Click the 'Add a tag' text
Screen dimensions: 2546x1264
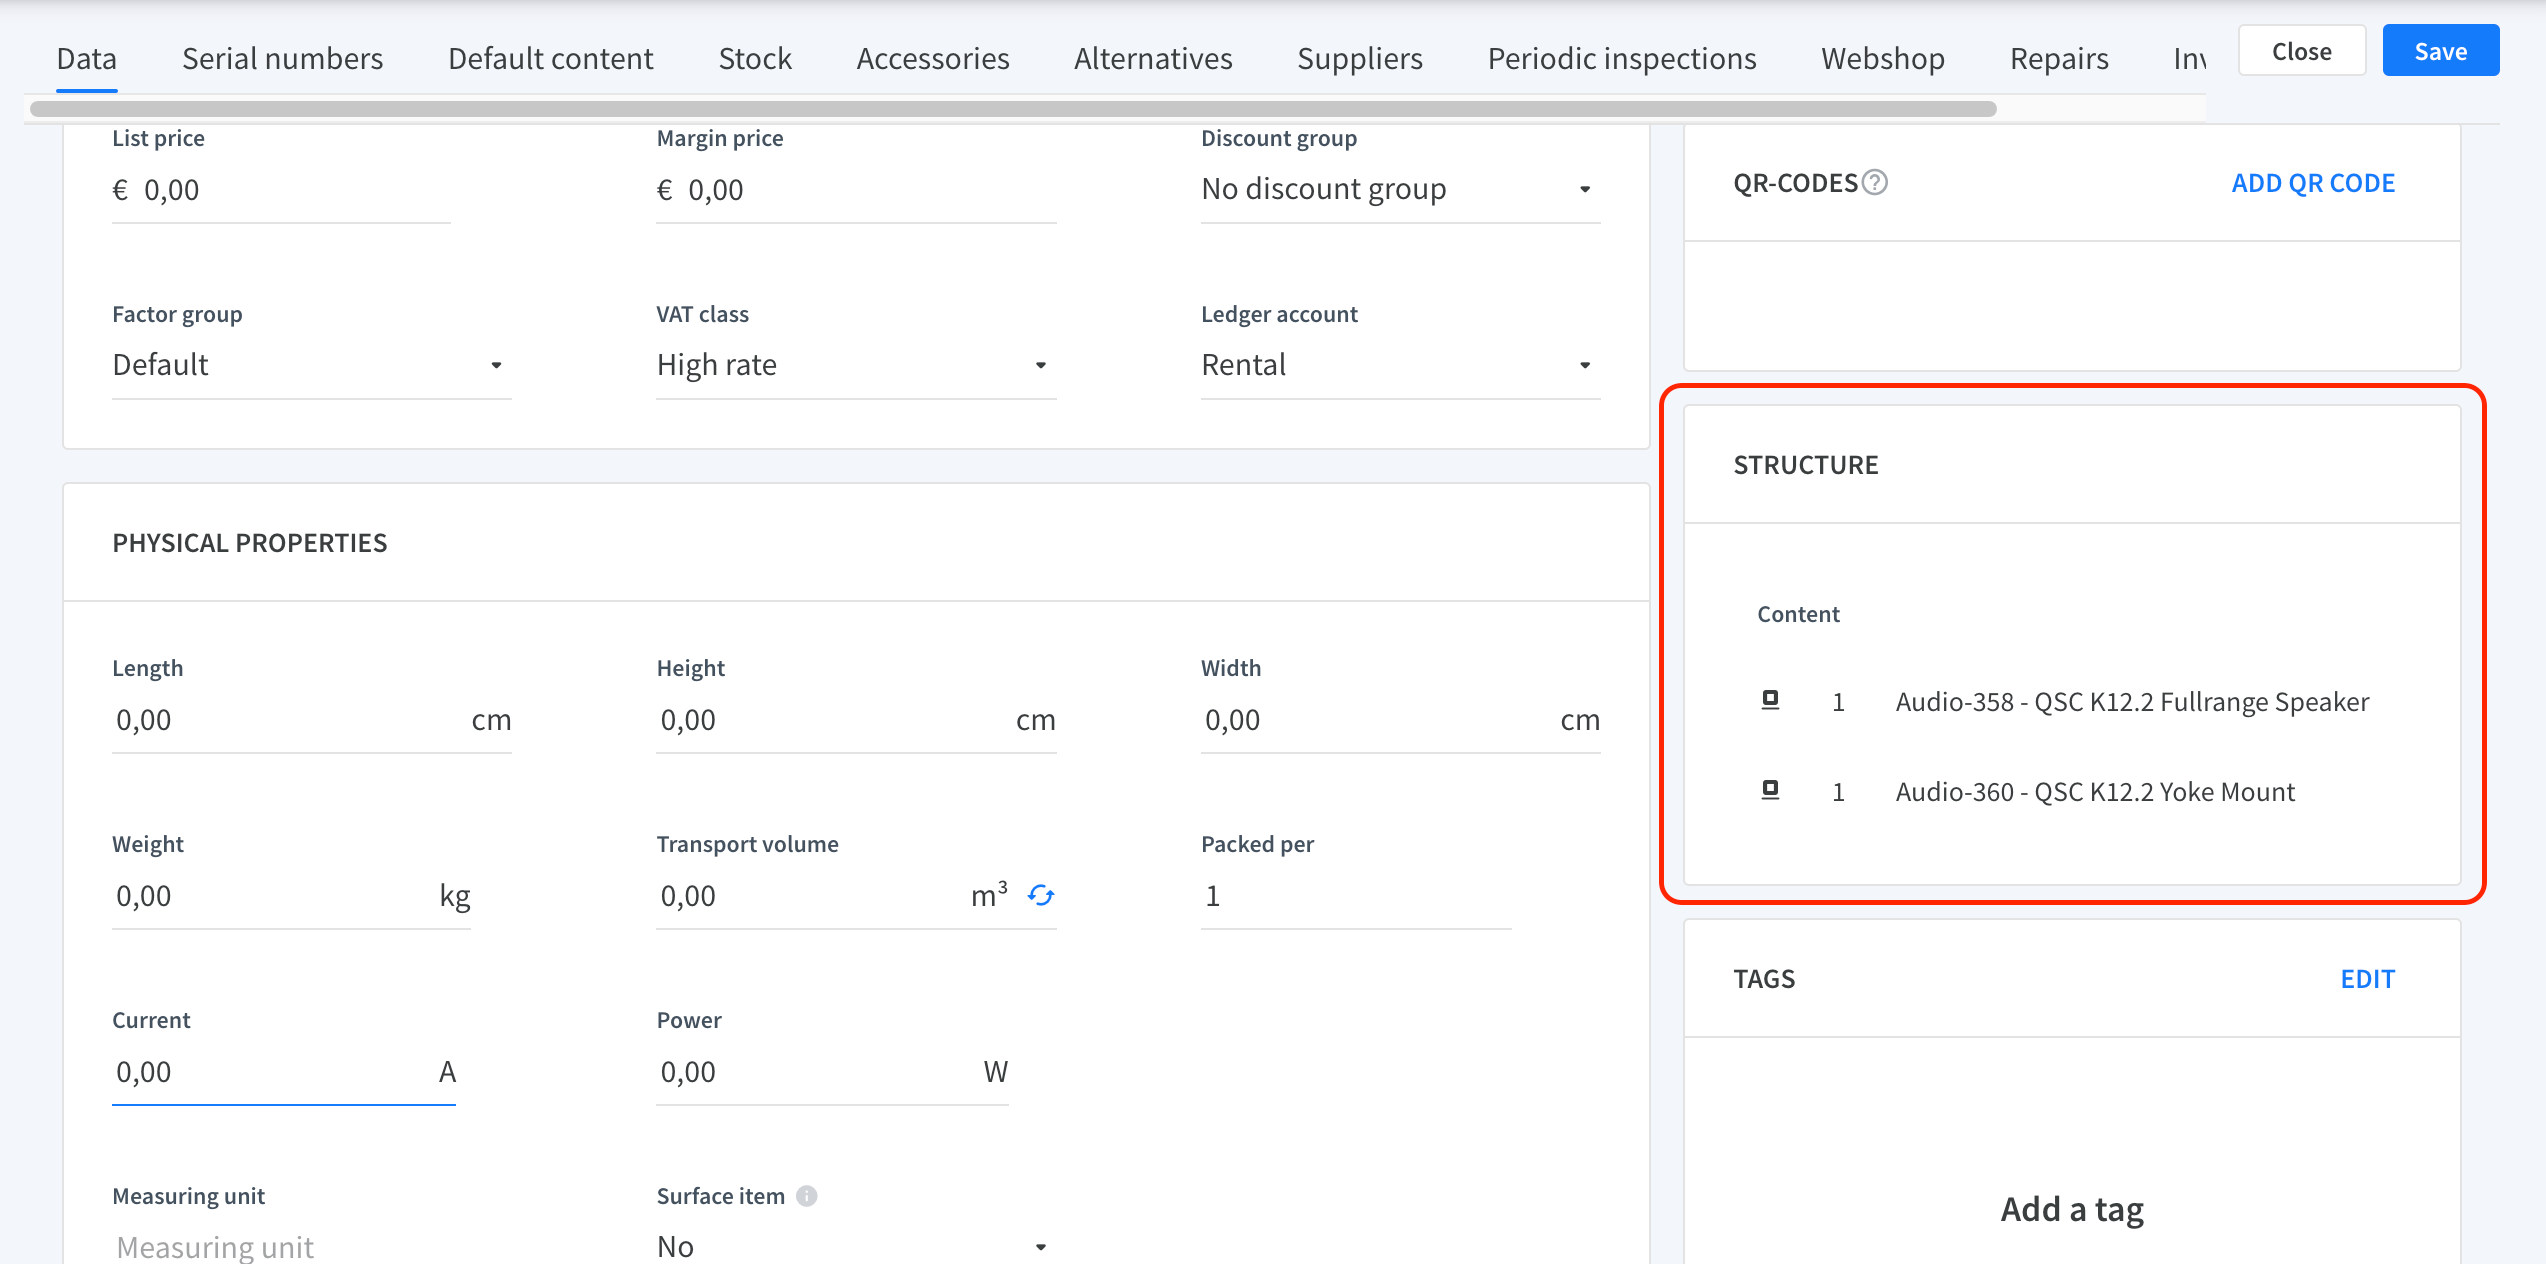2072,1209
